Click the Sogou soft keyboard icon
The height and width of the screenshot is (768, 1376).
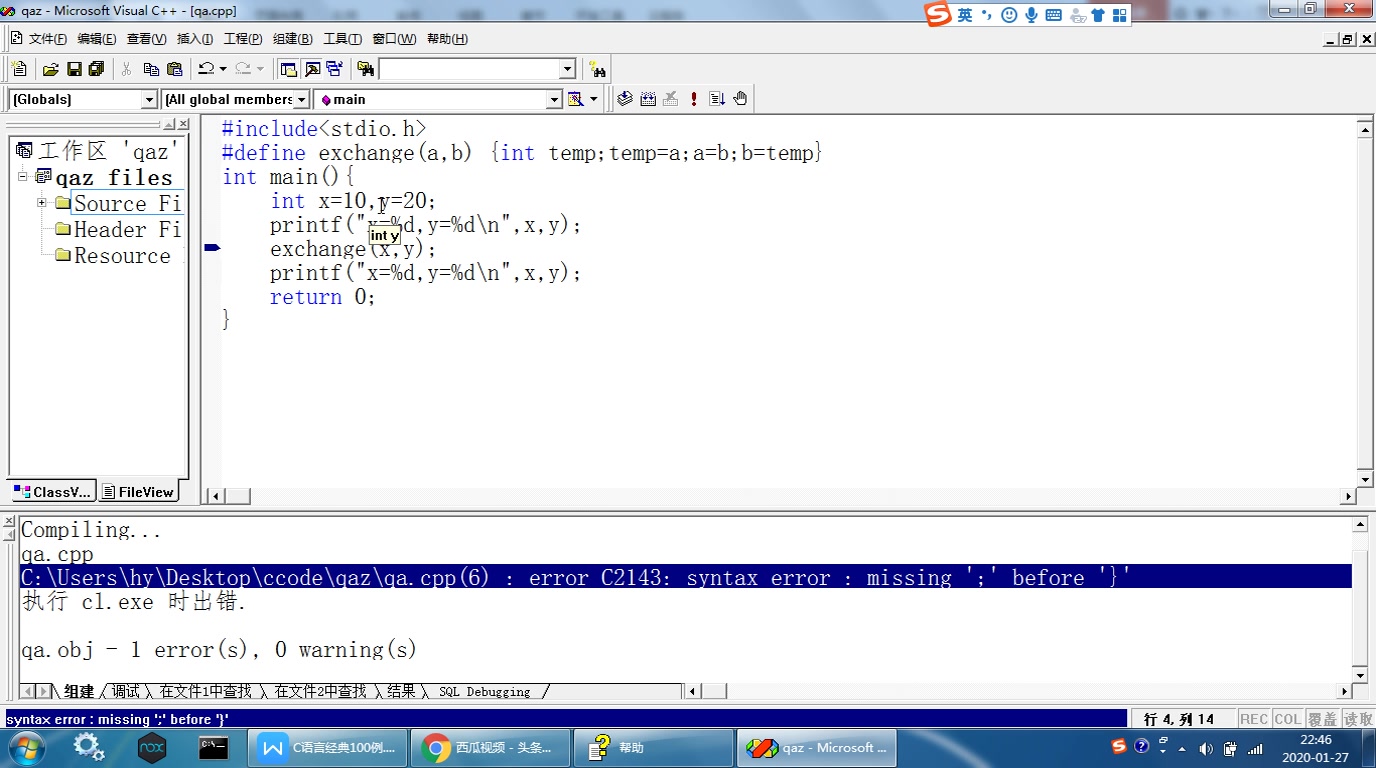point(1054,14)
